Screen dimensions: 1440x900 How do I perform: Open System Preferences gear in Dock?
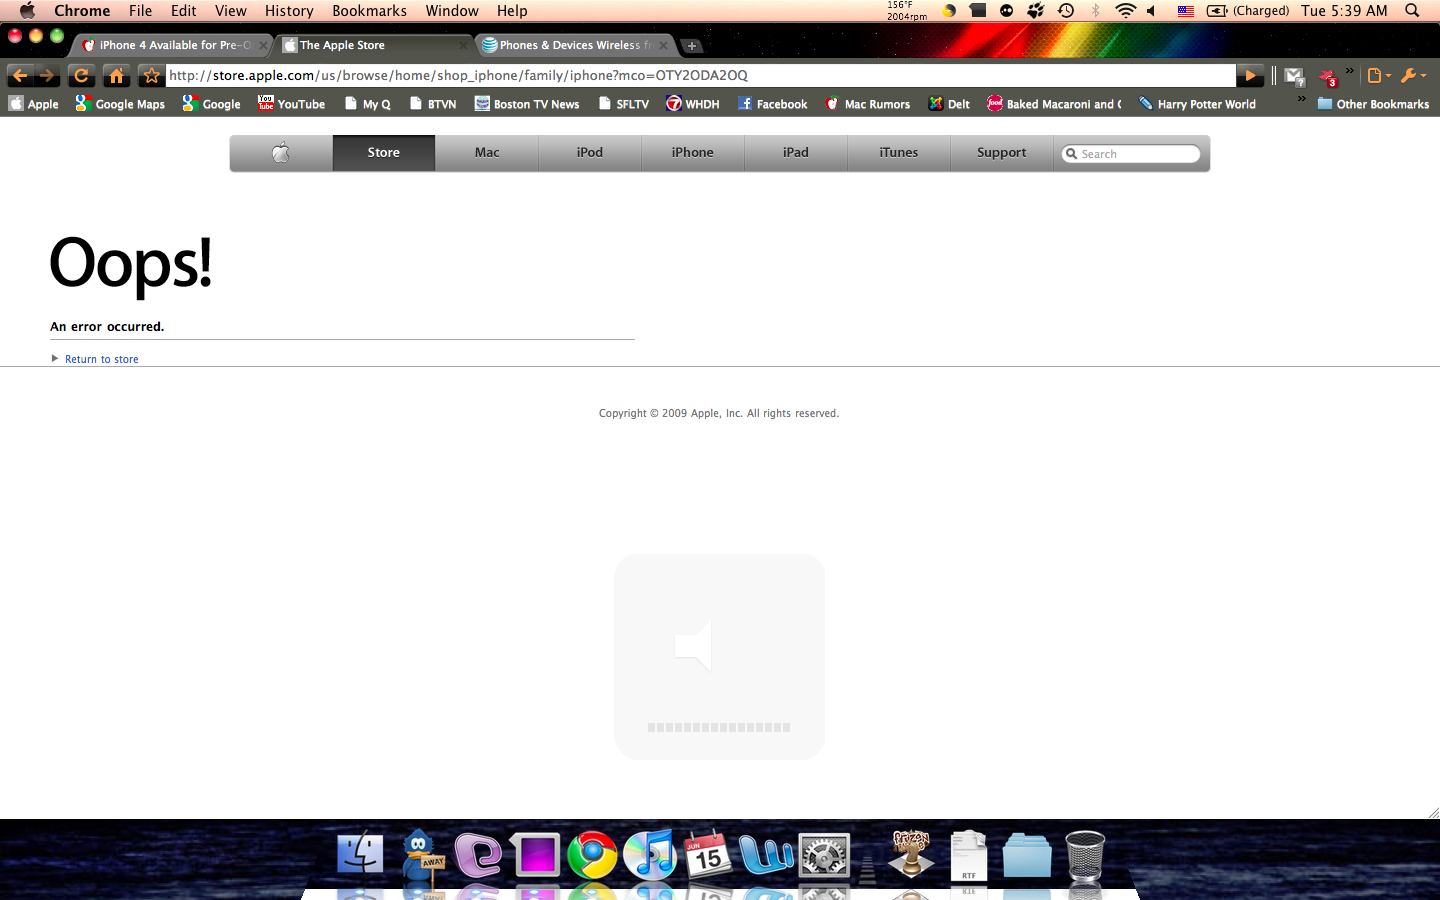tap(824, 856)
